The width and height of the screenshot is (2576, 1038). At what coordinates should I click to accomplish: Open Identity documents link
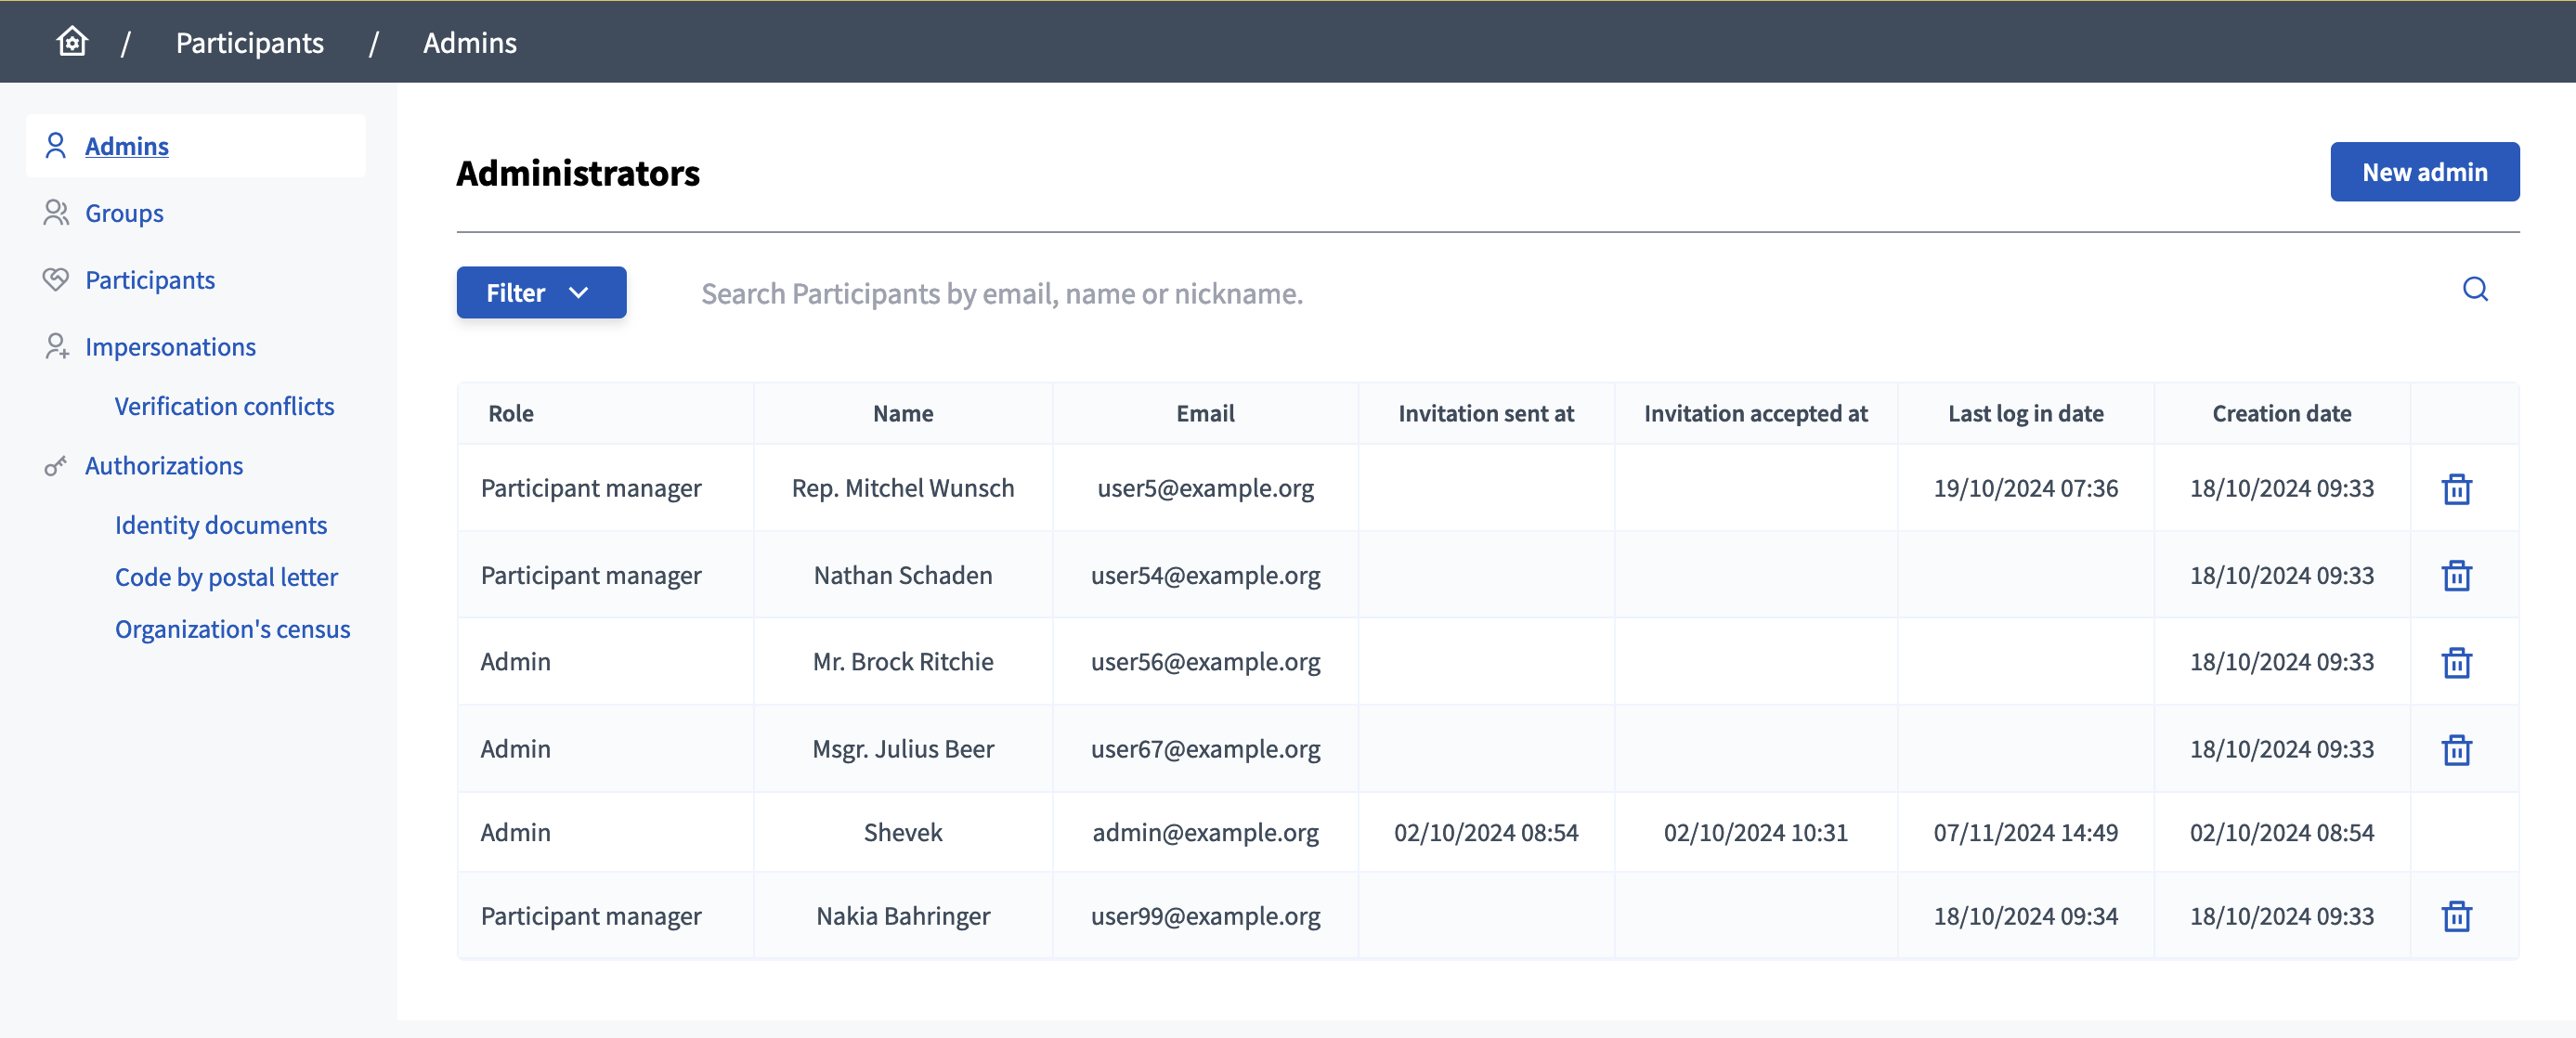221,525
